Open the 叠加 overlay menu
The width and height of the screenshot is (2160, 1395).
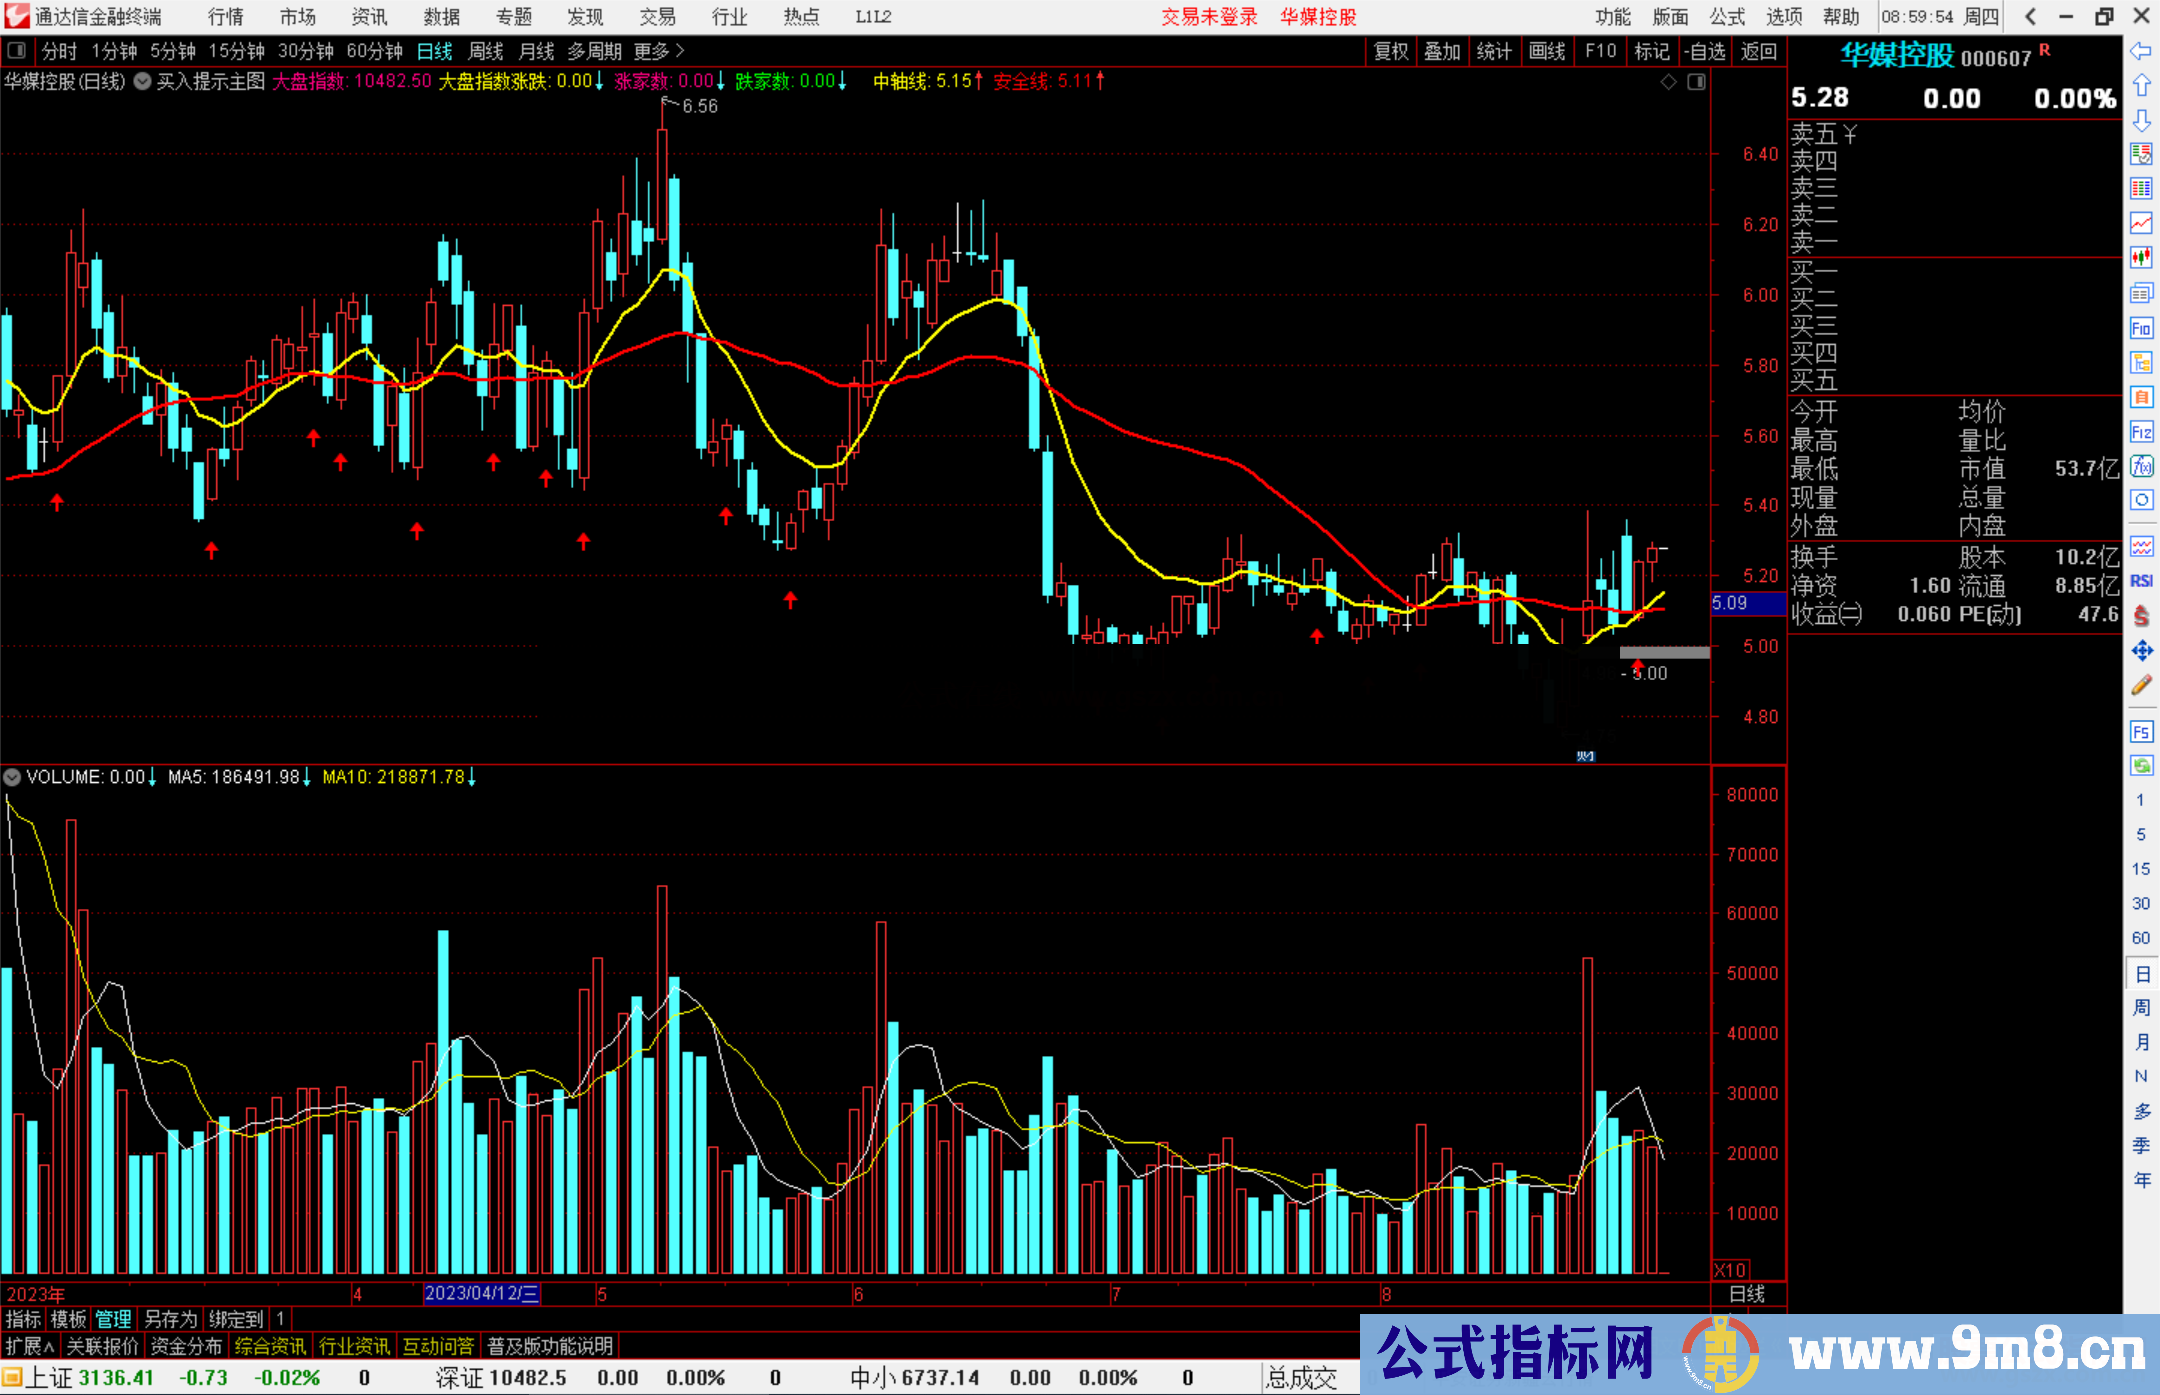pyautogui.click(x=1442, y=51)
